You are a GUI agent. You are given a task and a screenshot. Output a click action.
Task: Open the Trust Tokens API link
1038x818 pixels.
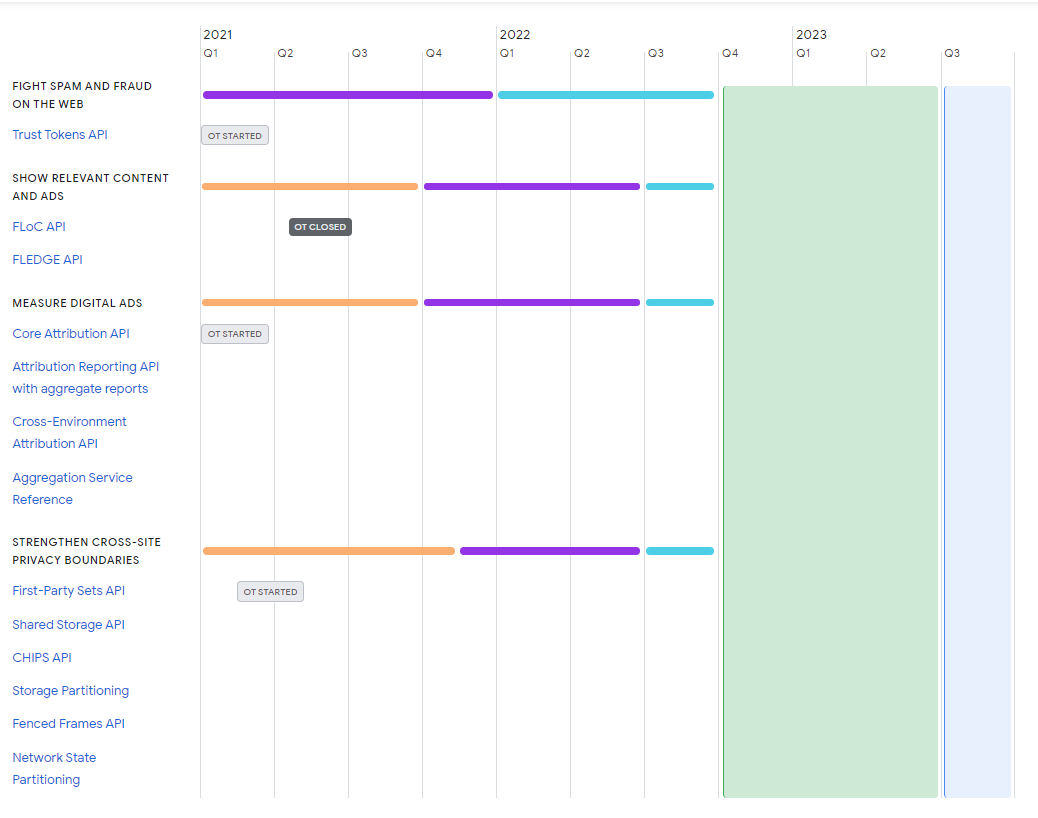[x=60, y=135]
